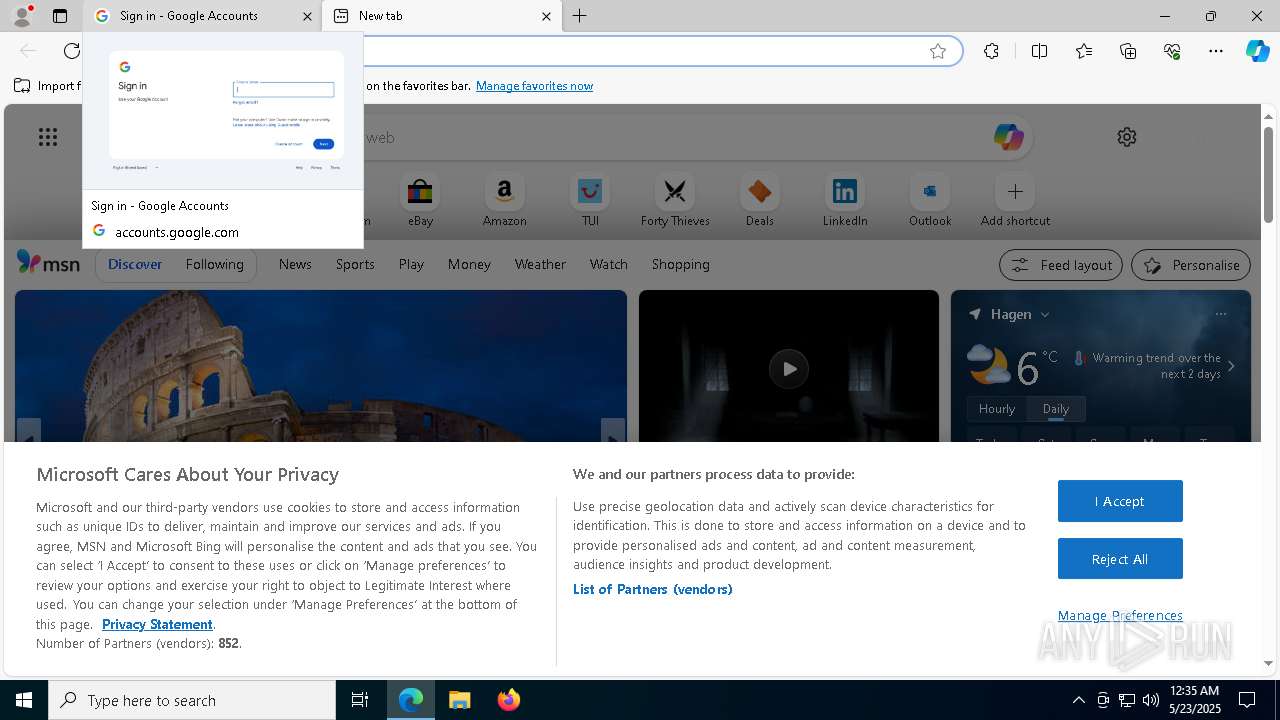Click Reject All cookies button

[x=1120, y=559]
